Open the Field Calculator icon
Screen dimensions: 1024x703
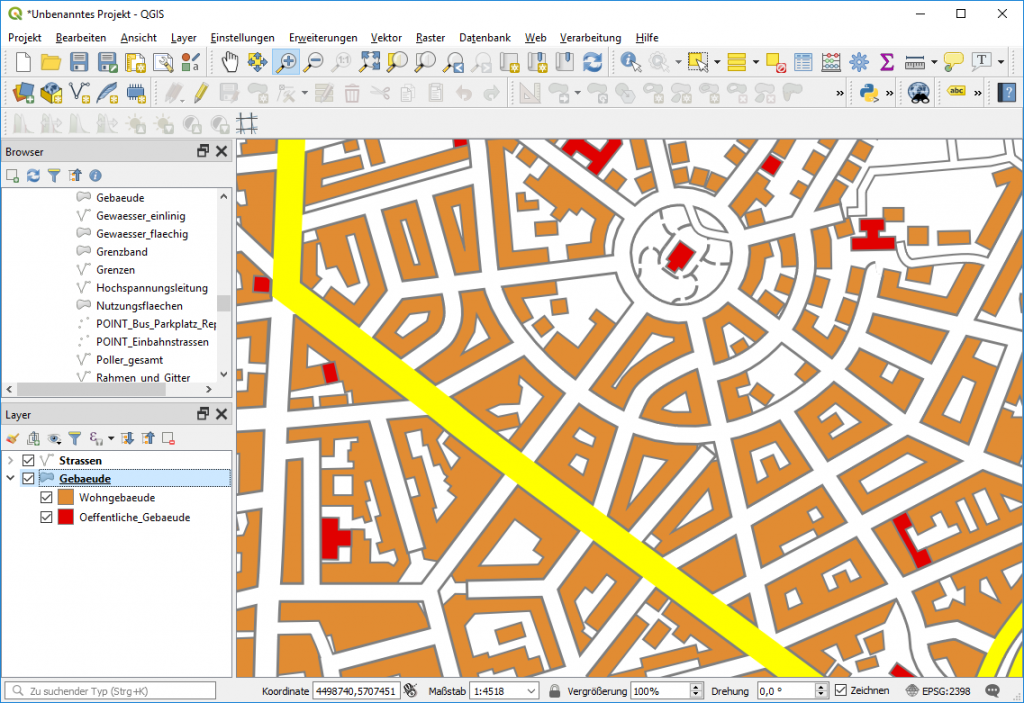coord(830,62)
